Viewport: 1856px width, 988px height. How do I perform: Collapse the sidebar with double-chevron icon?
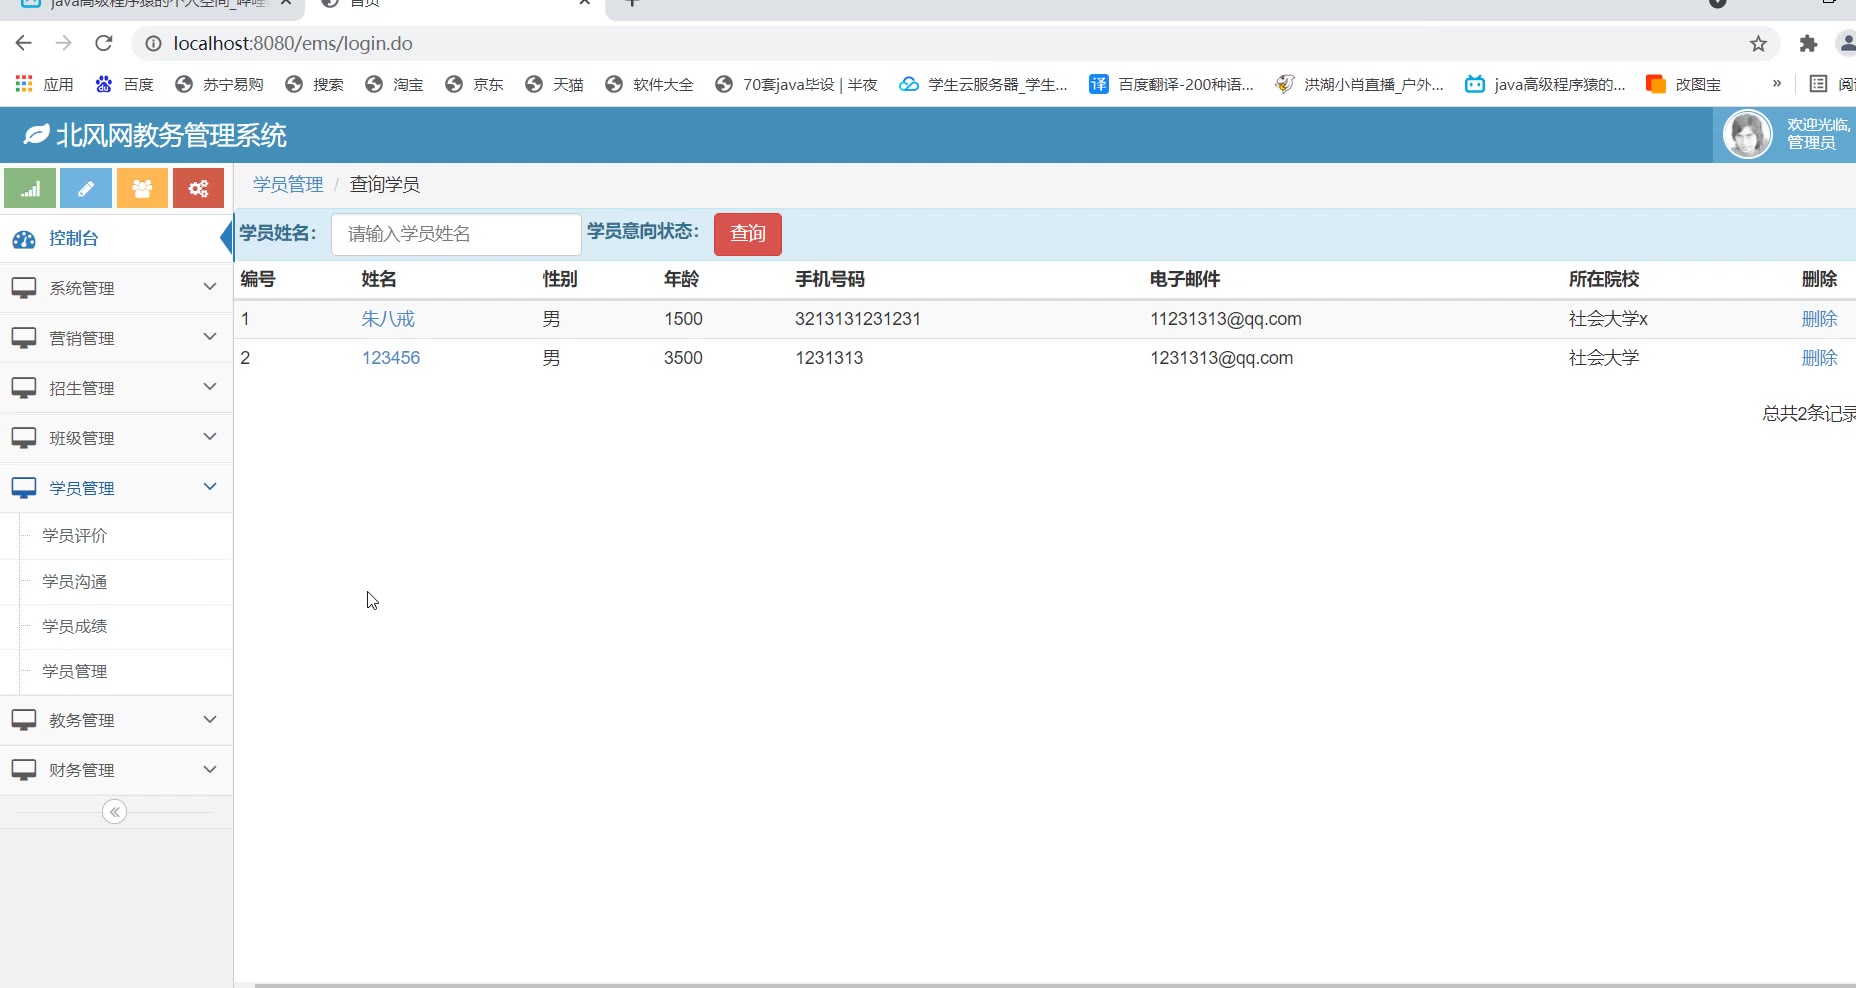(115, 812)
